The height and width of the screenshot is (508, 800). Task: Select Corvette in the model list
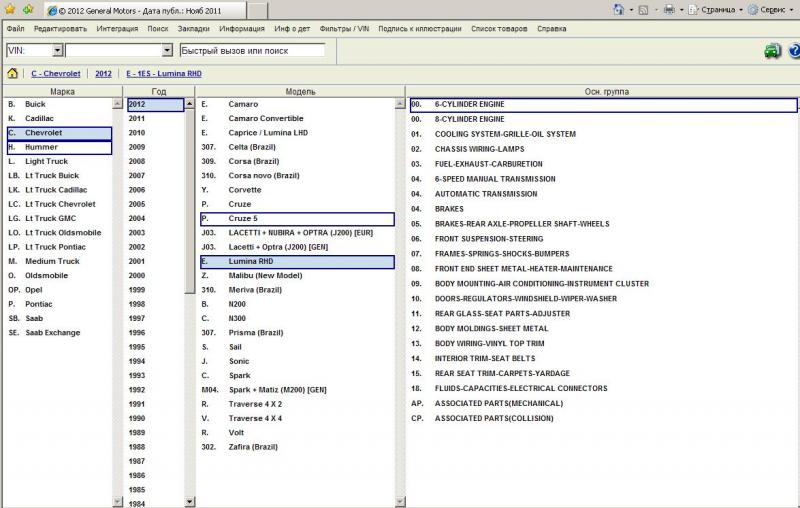tap(243, 189)
